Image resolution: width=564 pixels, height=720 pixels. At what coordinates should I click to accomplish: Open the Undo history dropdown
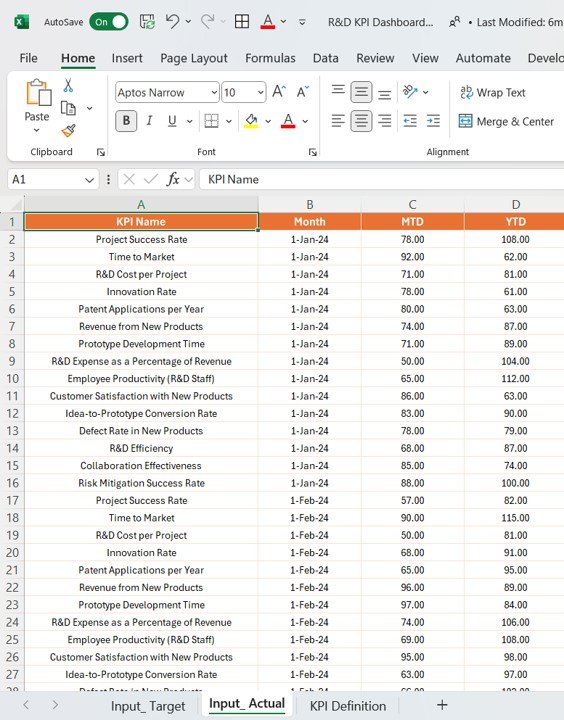188,22
